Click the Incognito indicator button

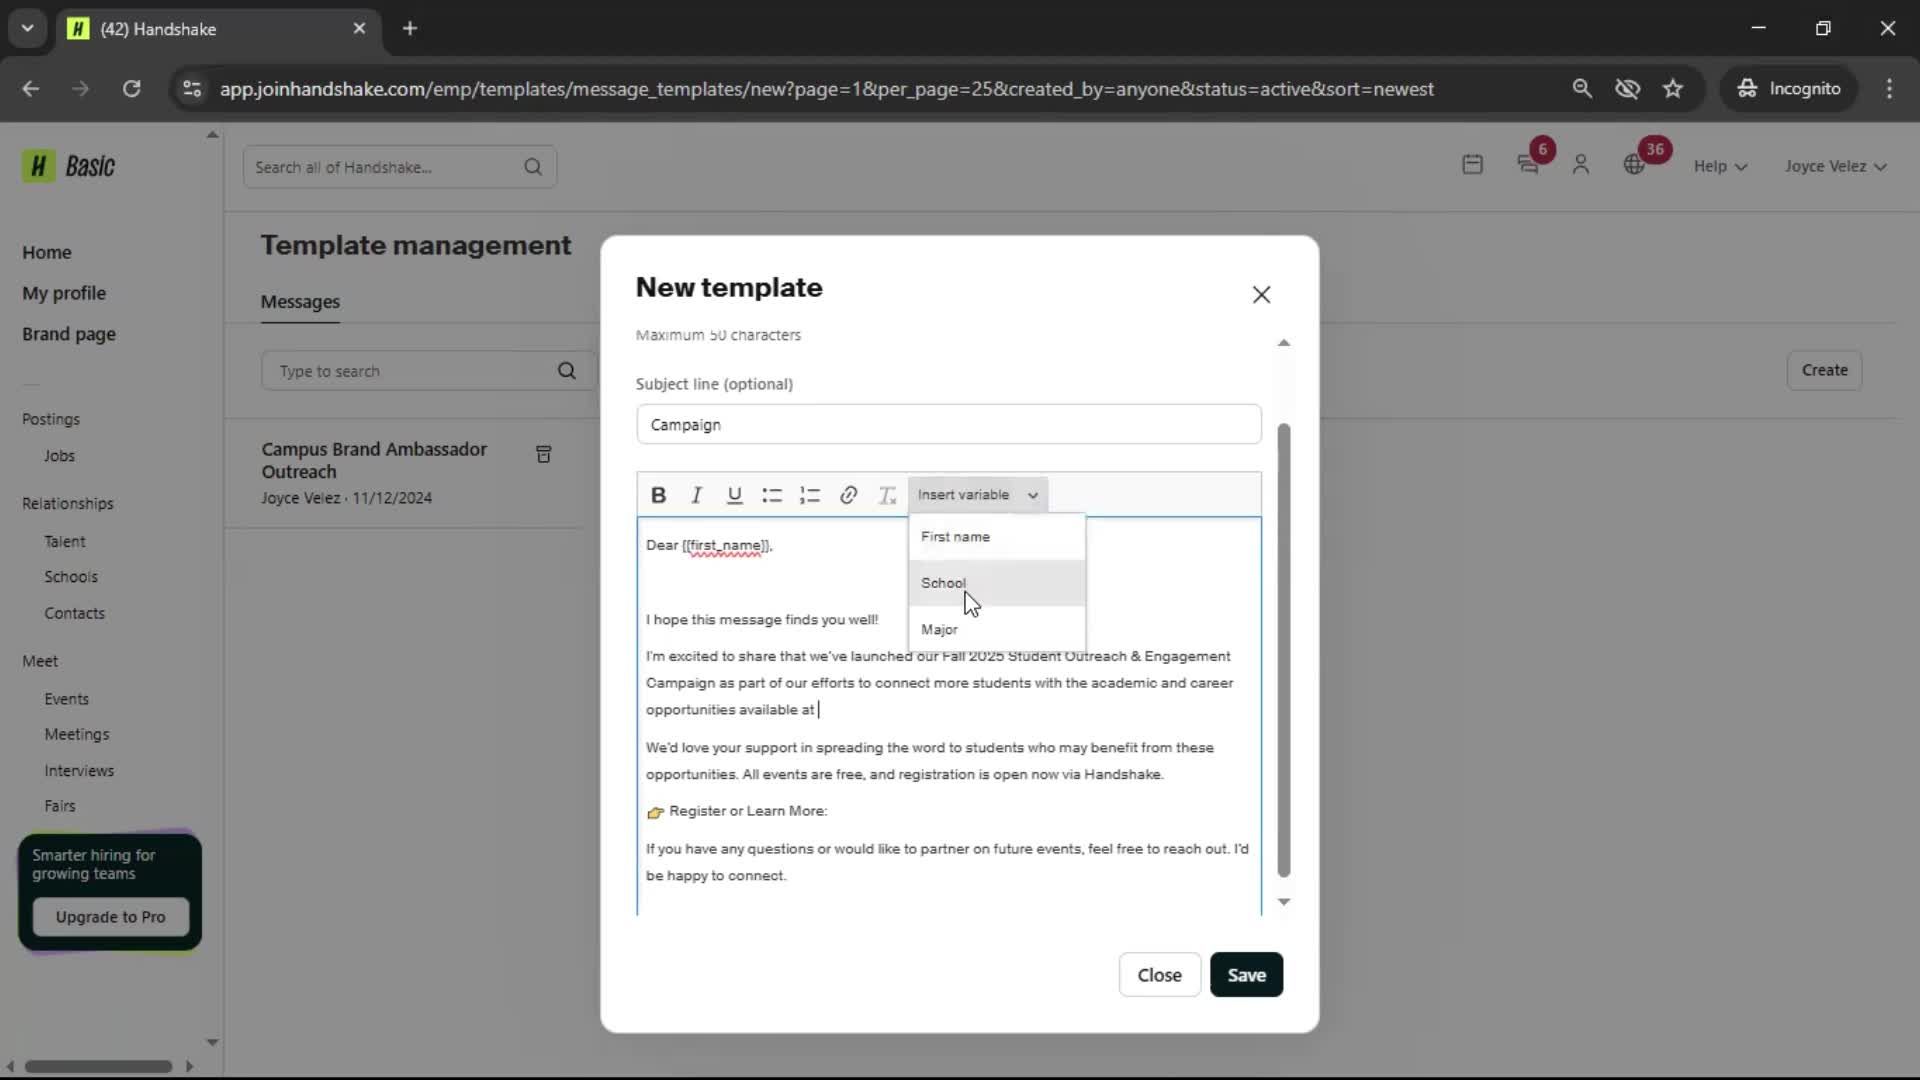[1789, 89]
